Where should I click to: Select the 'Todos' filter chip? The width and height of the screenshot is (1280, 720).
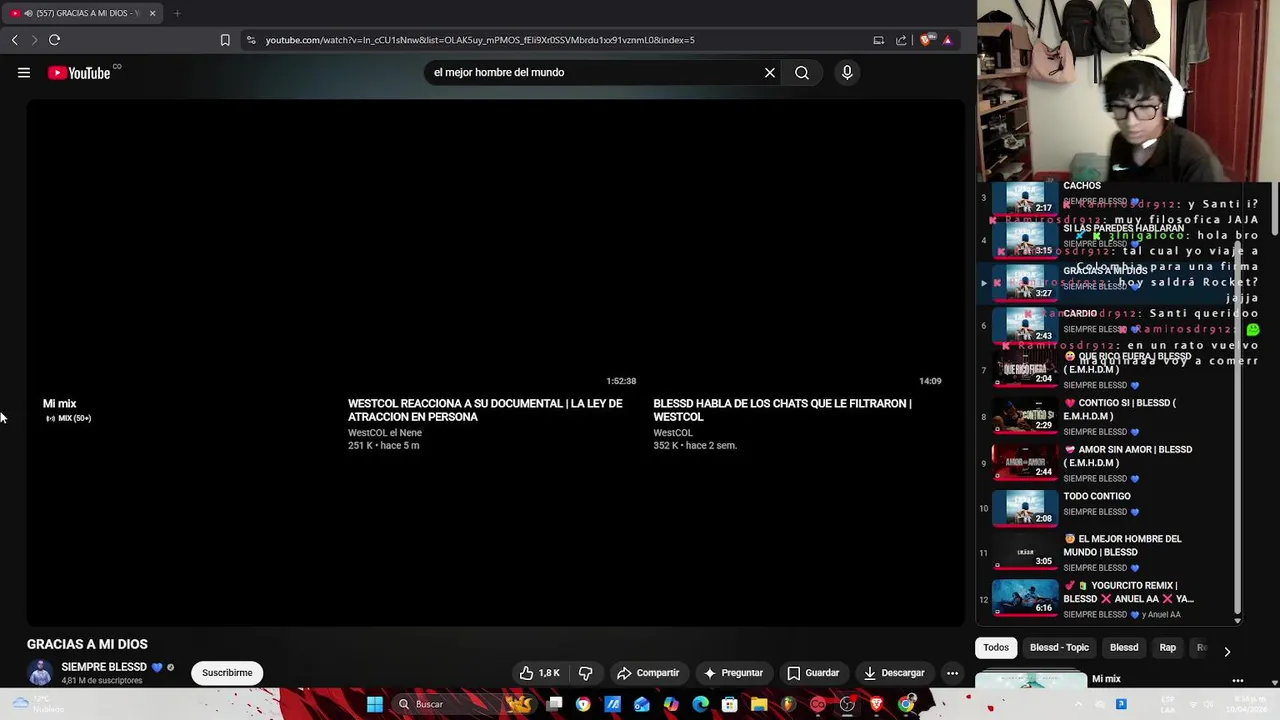pyautogui.click(x=996, y=647)
